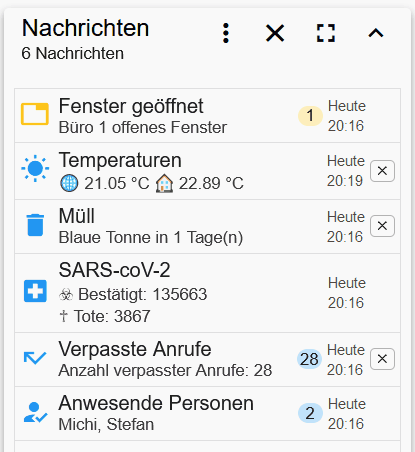
Task: Select the Anwesende Personen message
Action: [x=207, y=413]
